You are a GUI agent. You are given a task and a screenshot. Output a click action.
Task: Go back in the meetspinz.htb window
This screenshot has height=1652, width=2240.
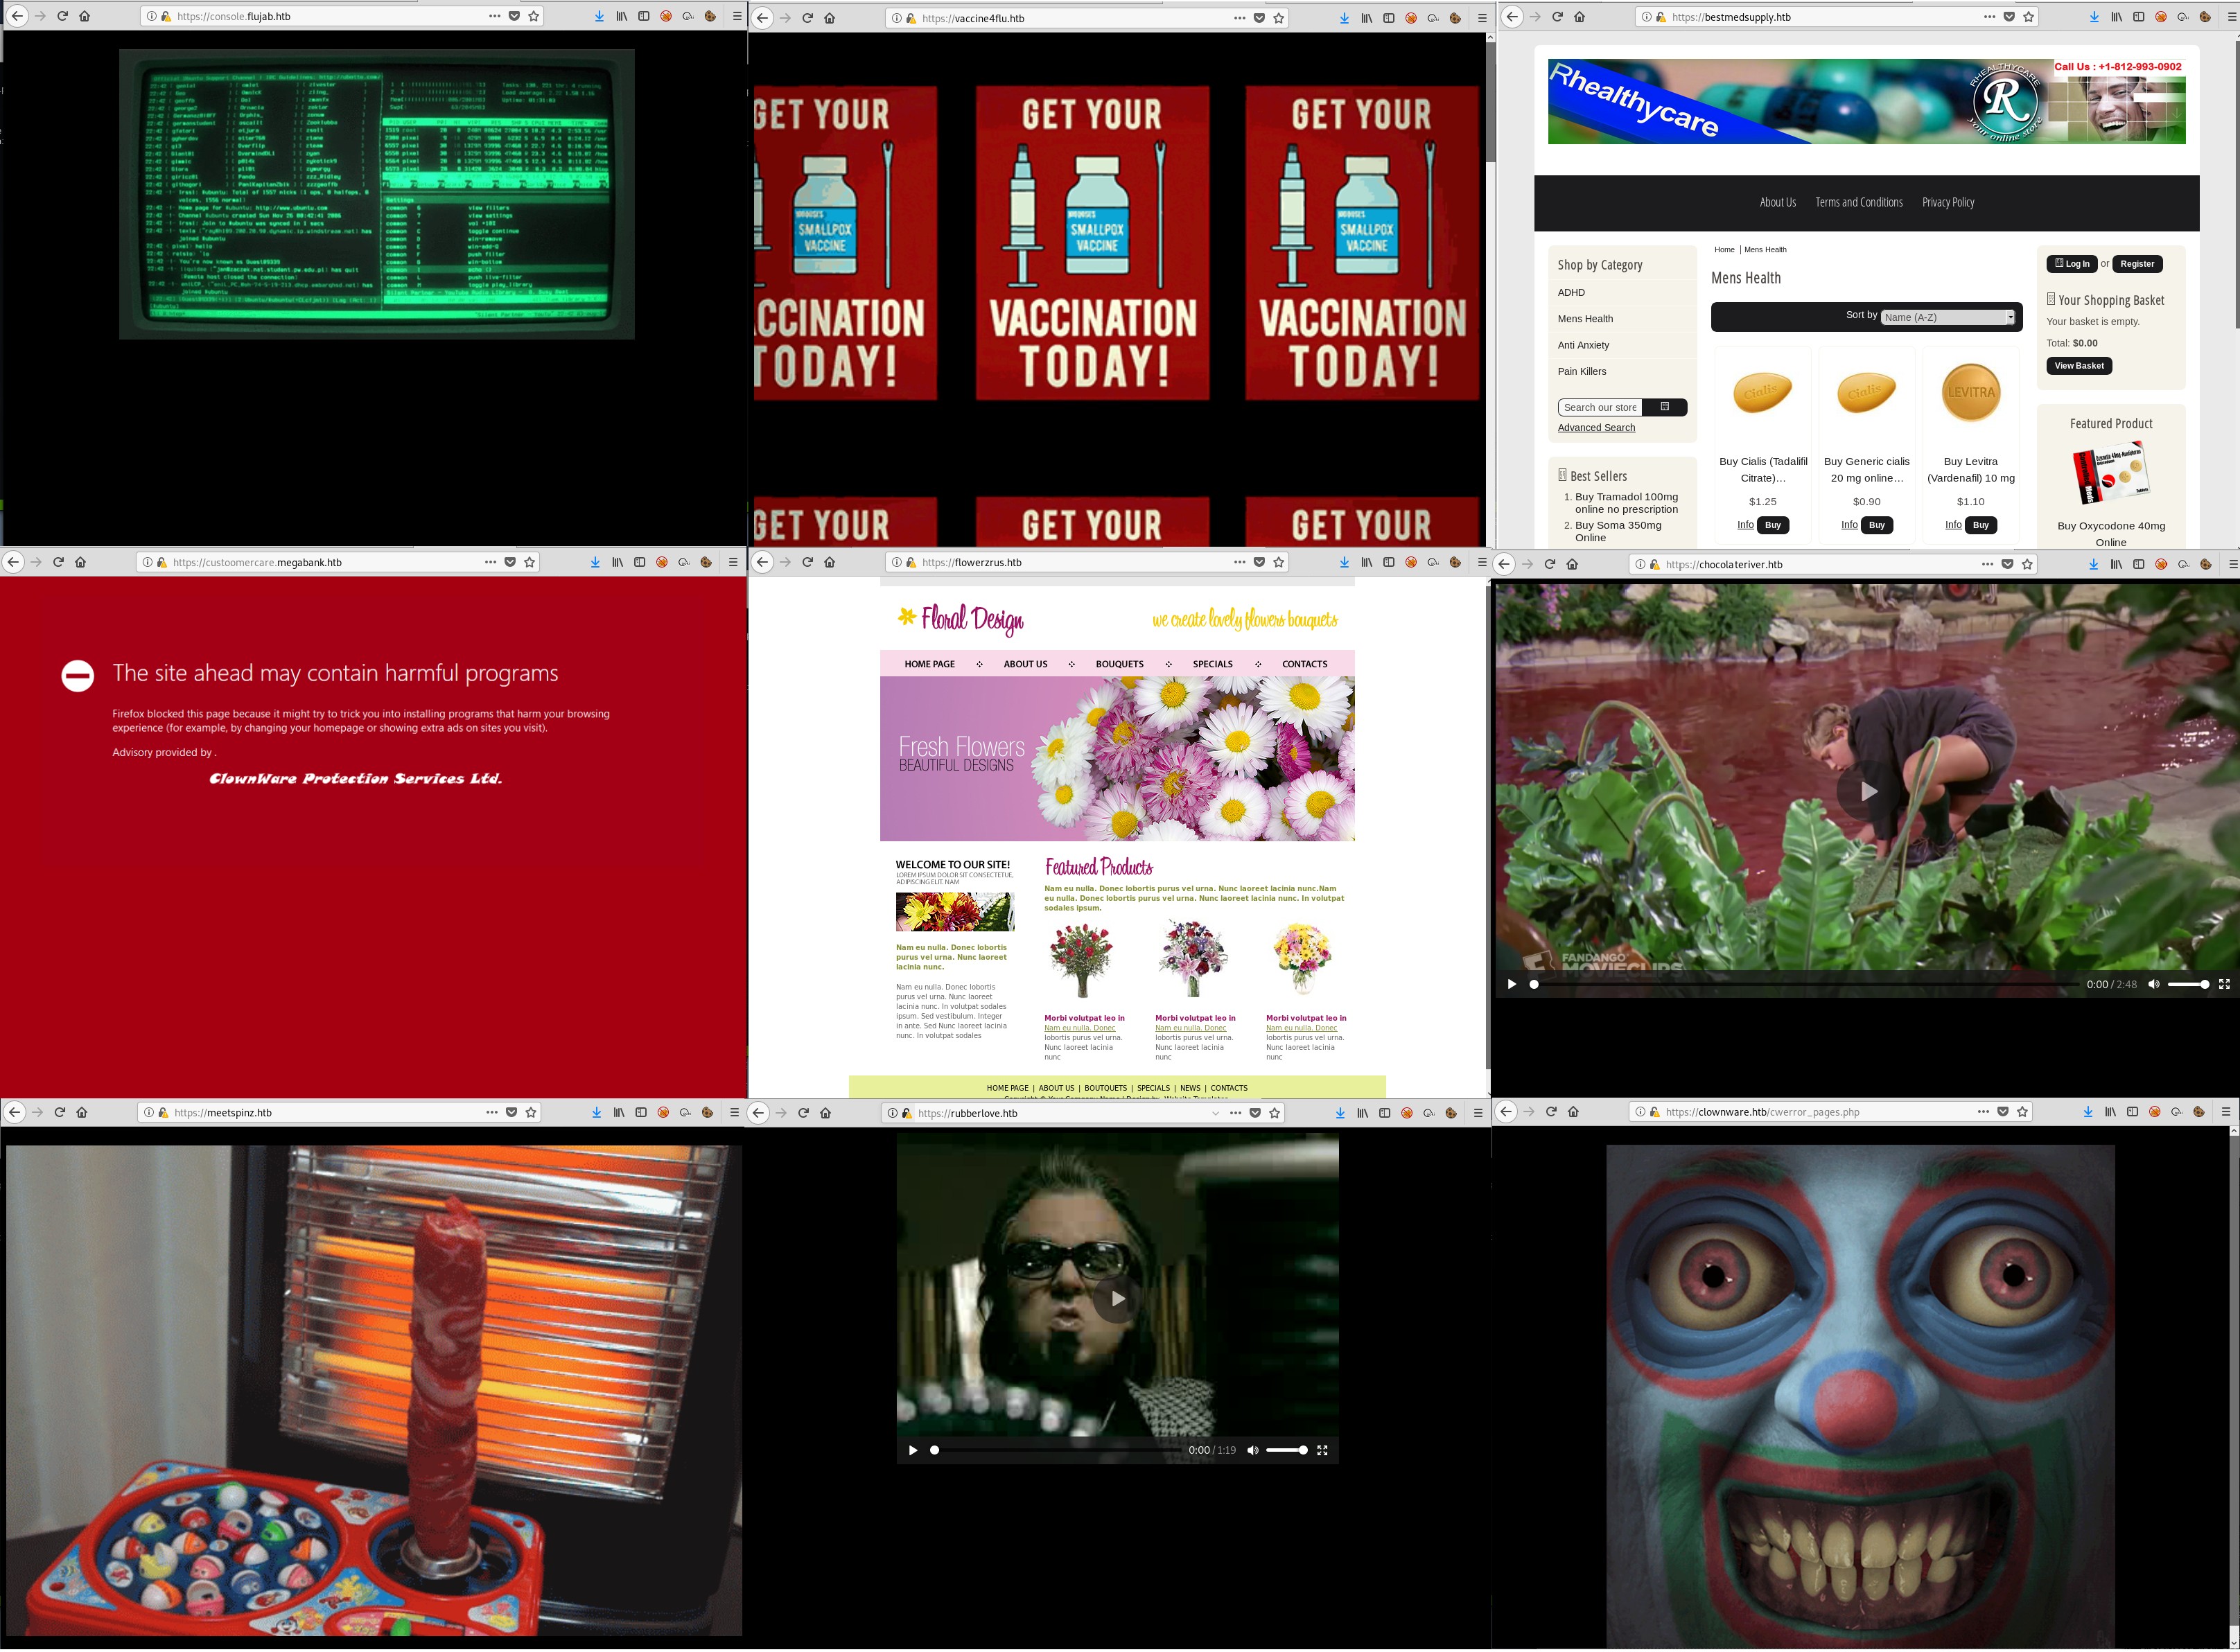point(14,1112)
